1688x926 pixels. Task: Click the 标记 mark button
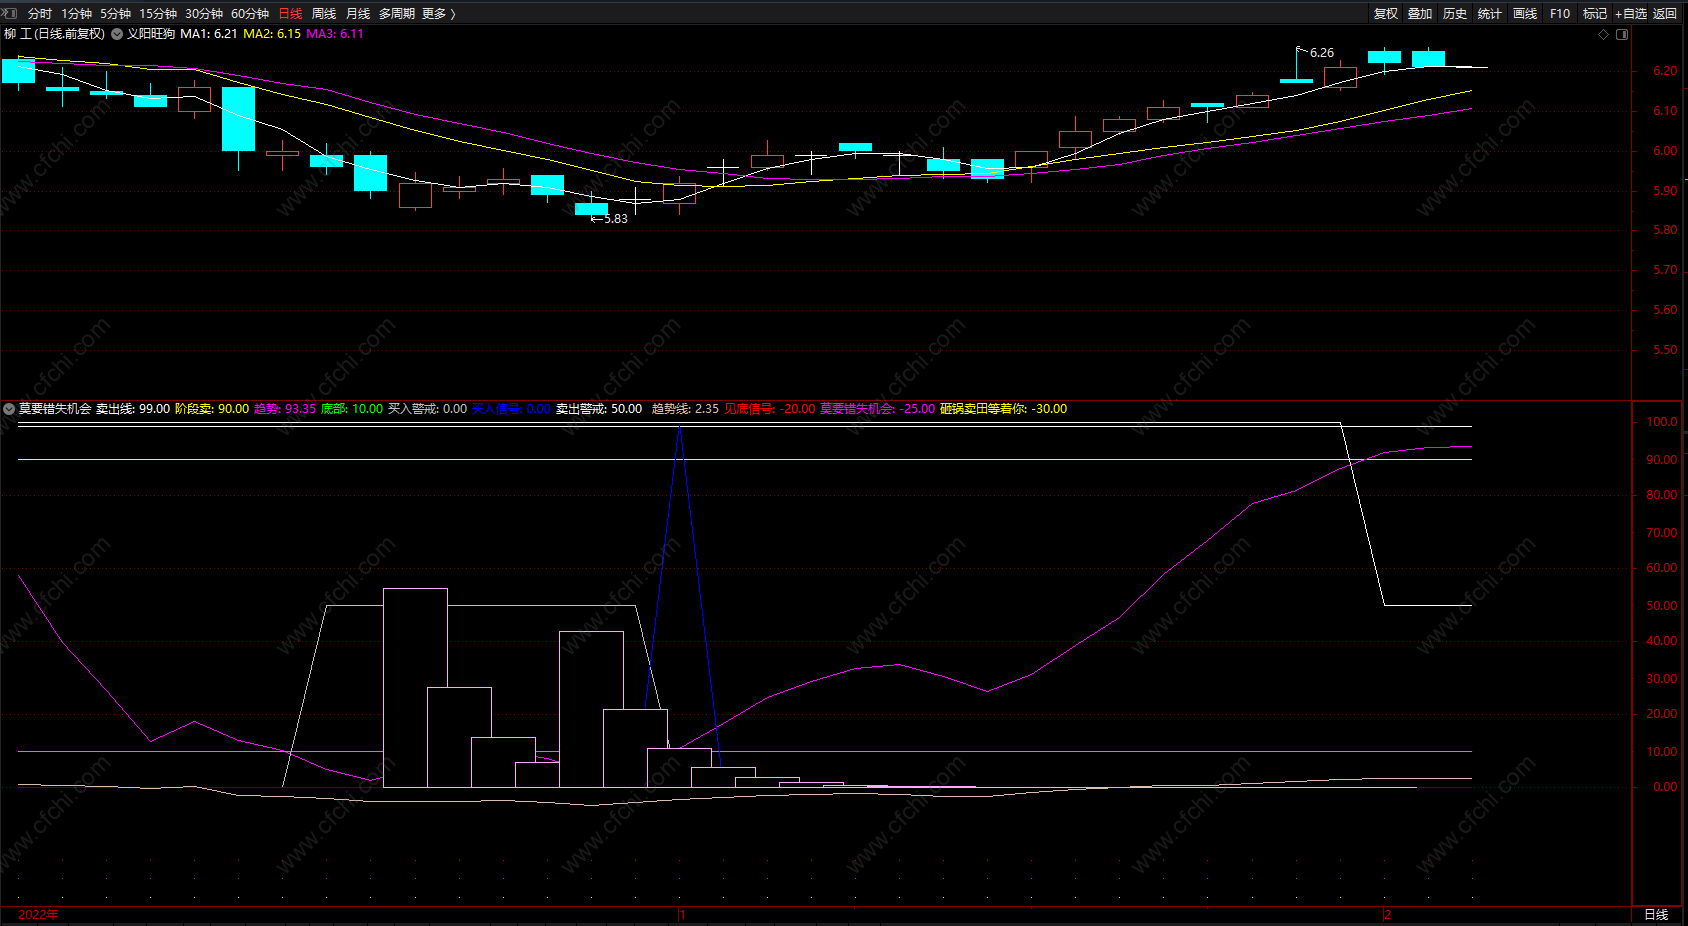point(1595,14)
